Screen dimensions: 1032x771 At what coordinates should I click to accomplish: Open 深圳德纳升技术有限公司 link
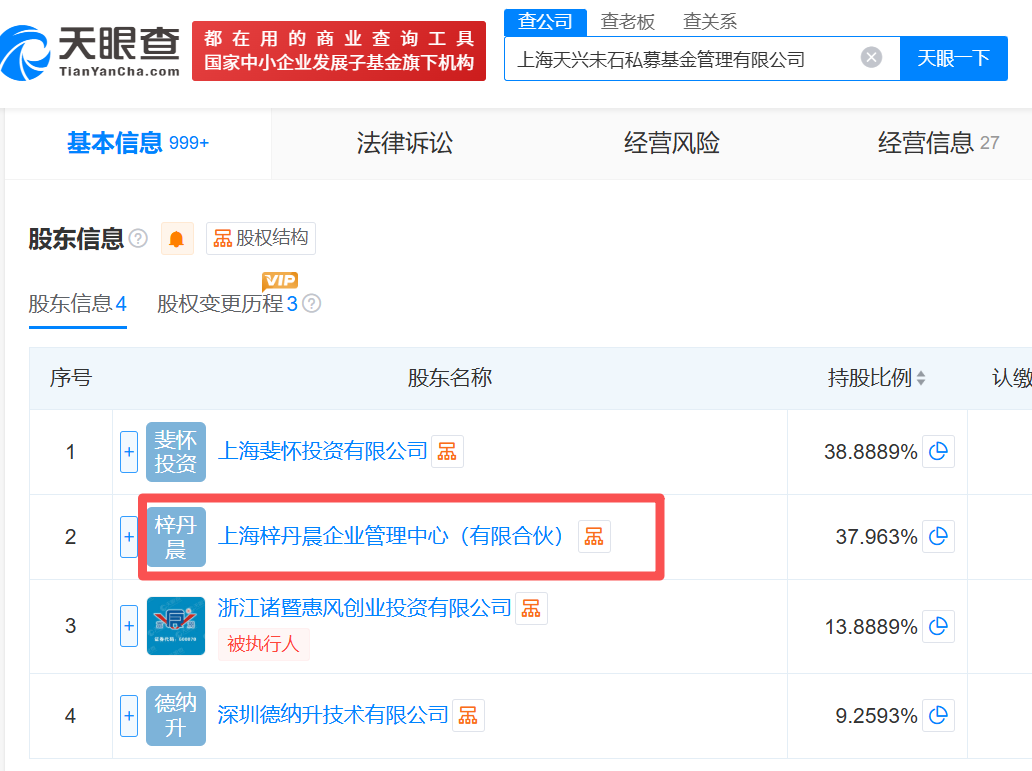click(x=333, y=715)
